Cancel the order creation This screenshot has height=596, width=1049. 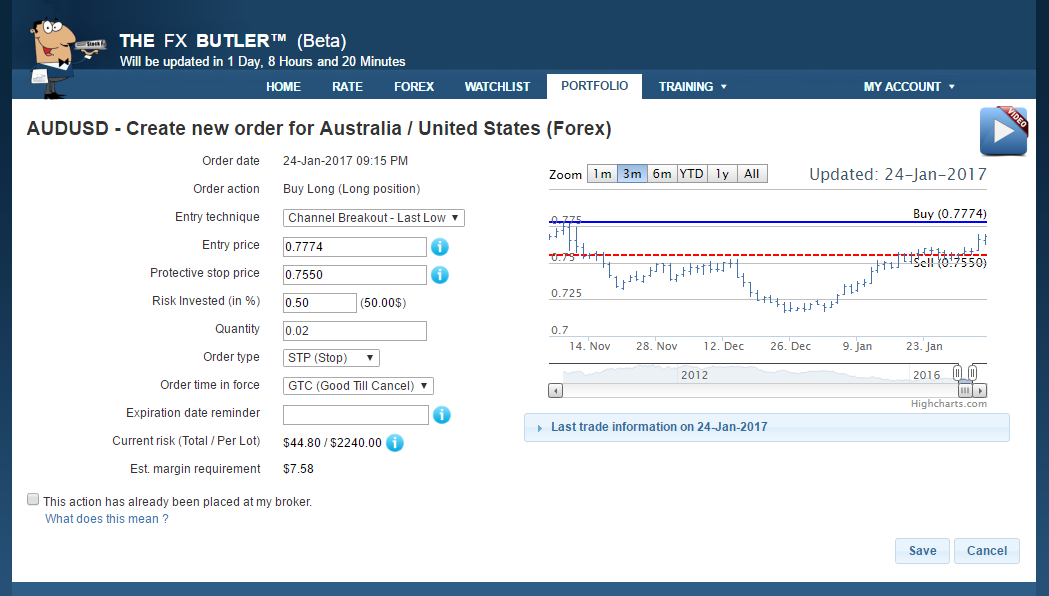[x=987, y=551]
